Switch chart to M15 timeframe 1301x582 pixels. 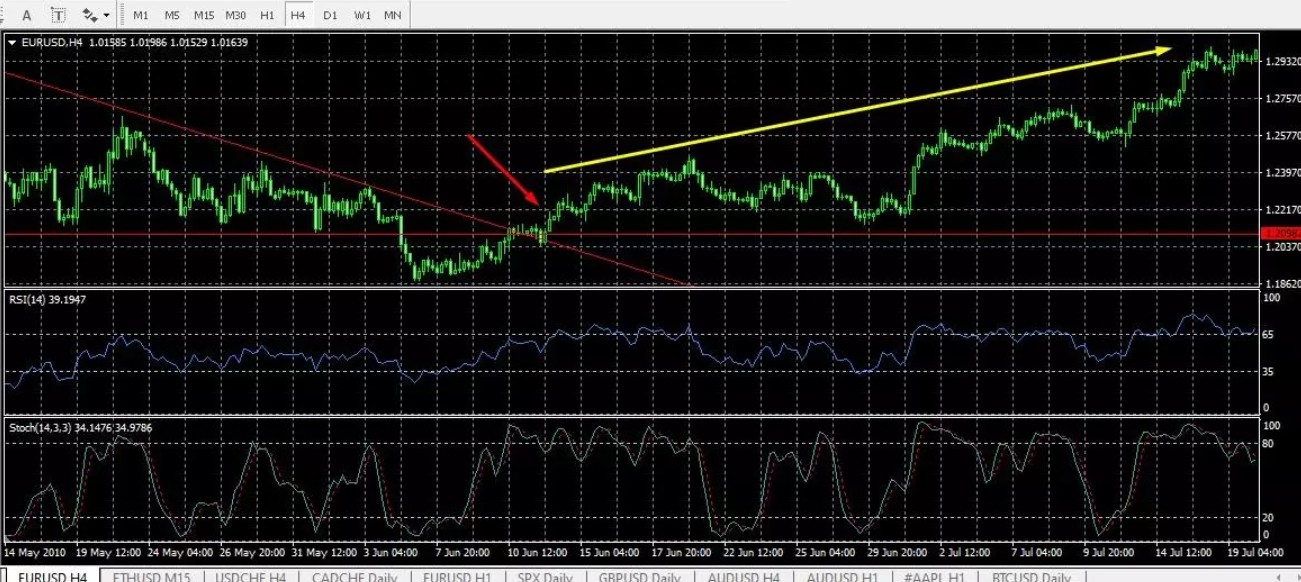tap(204, 15)
